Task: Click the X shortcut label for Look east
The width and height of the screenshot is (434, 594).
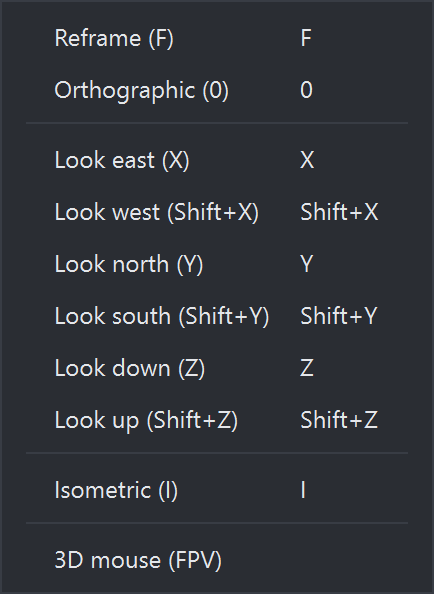Action: 307,160
